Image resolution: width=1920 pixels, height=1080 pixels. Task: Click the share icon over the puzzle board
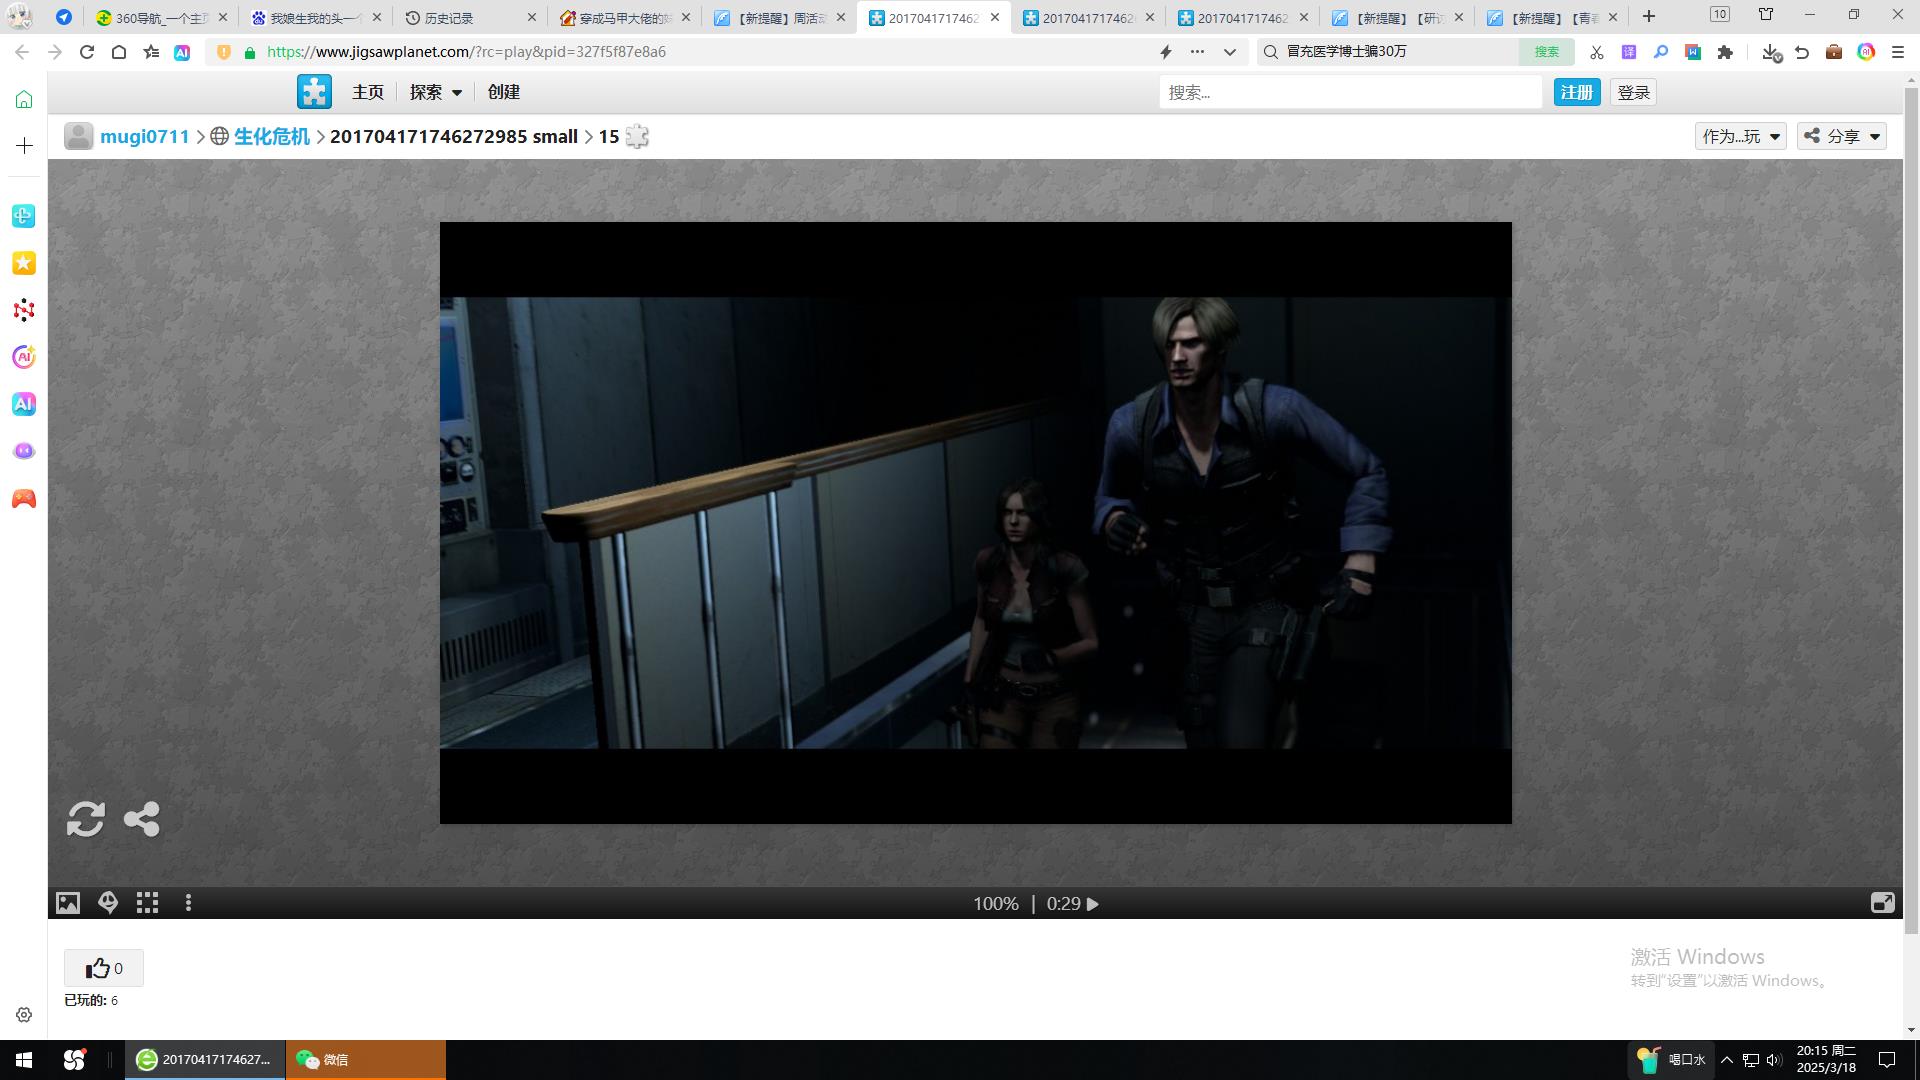[x=142, y=819]
